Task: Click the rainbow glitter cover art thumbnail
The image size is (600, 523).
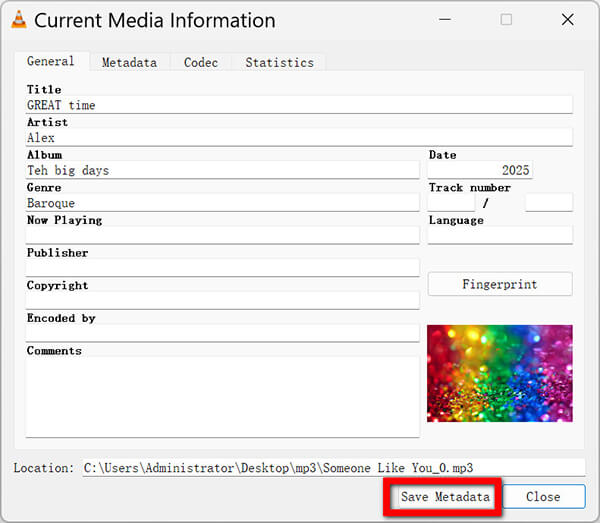Action: click(500, 373)
